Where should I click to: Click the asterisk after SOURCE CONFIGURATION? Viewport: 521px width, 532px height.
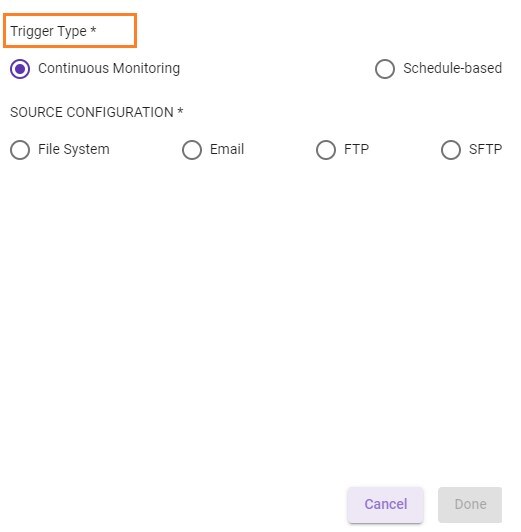[180, 111]
